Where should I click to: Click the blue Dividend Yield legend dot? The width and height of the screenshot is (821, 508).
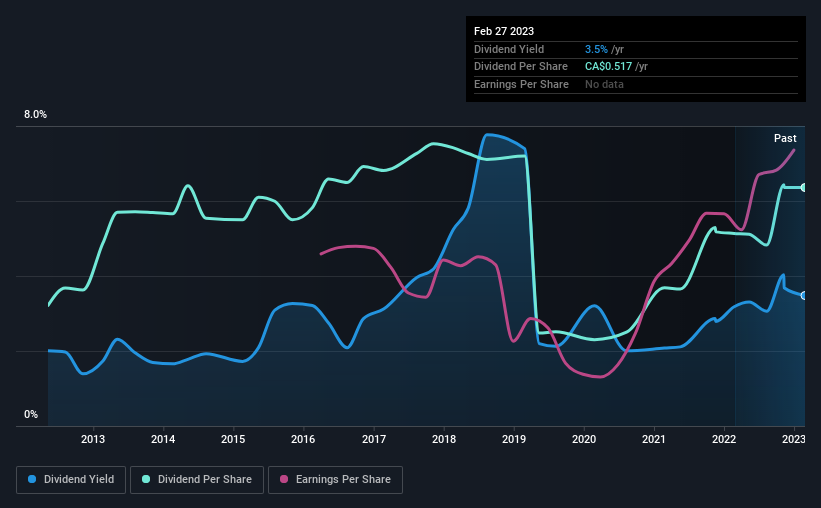[32, 479]
